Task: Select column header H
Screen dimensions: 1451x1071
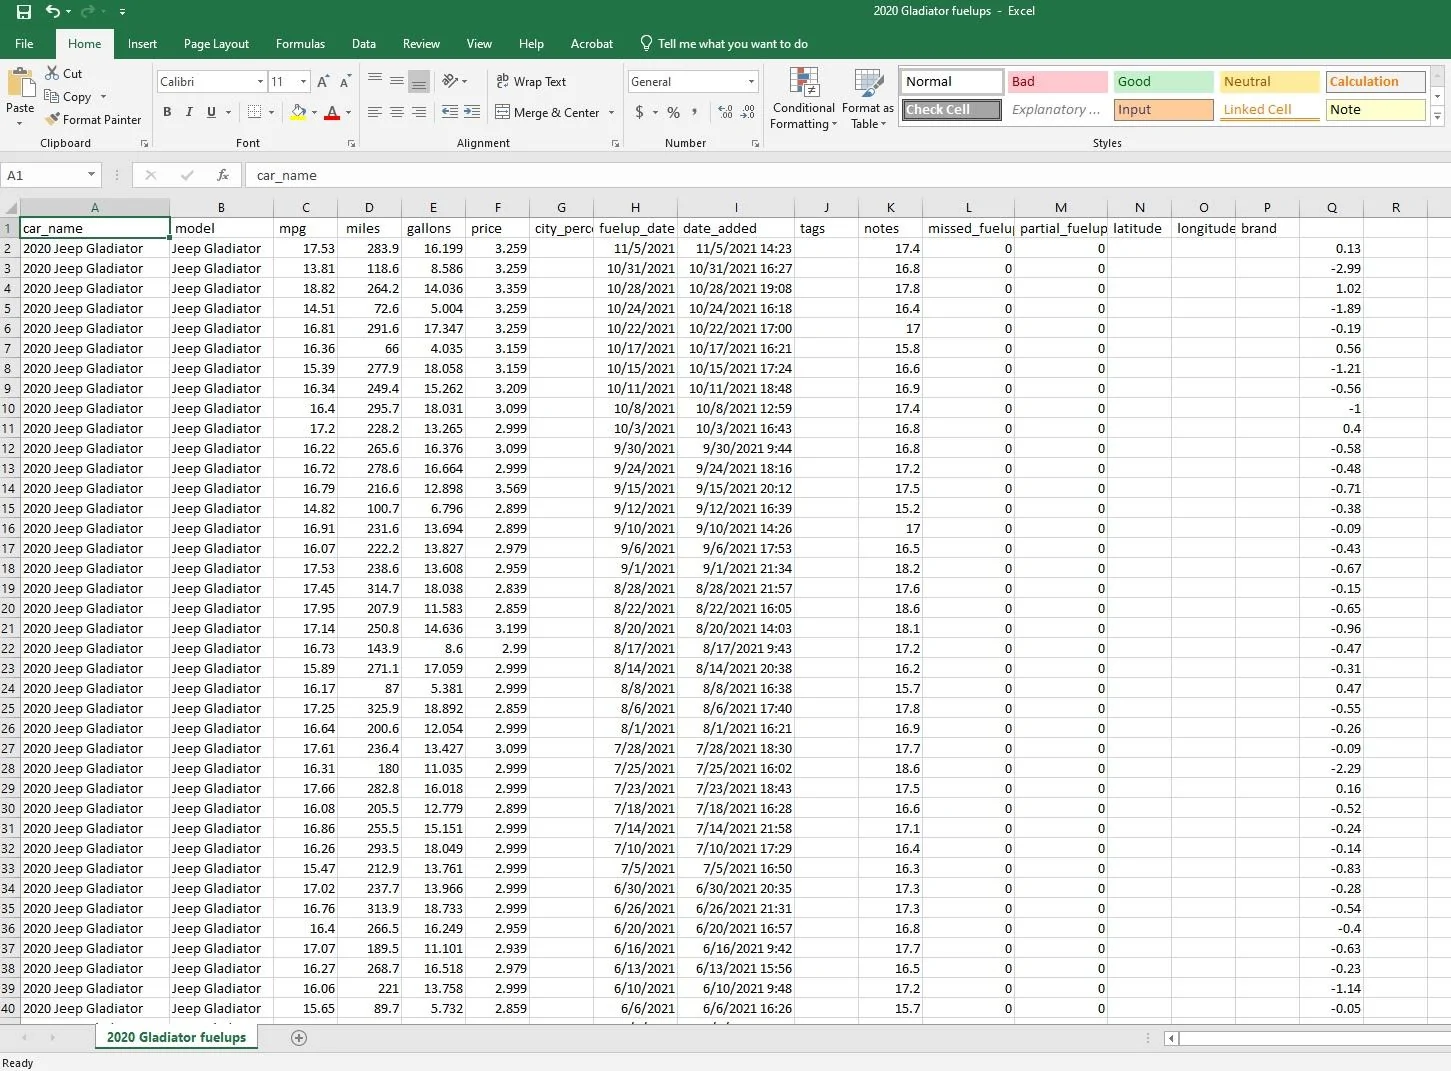Action: click(x=635, y=208)
